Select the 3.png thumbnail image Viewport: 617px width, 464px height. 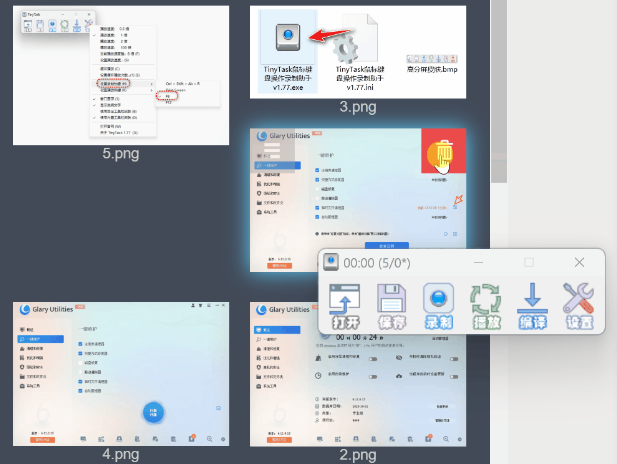click(357, 52)
